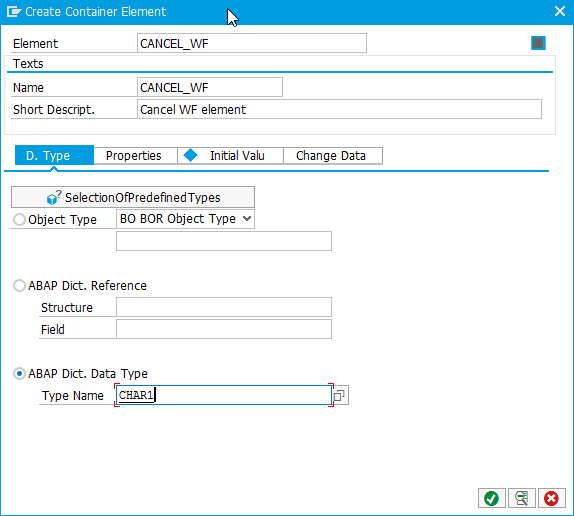Select the Object Type radio button
Viewport: 574px width, 516px height.
click(19, 220)
